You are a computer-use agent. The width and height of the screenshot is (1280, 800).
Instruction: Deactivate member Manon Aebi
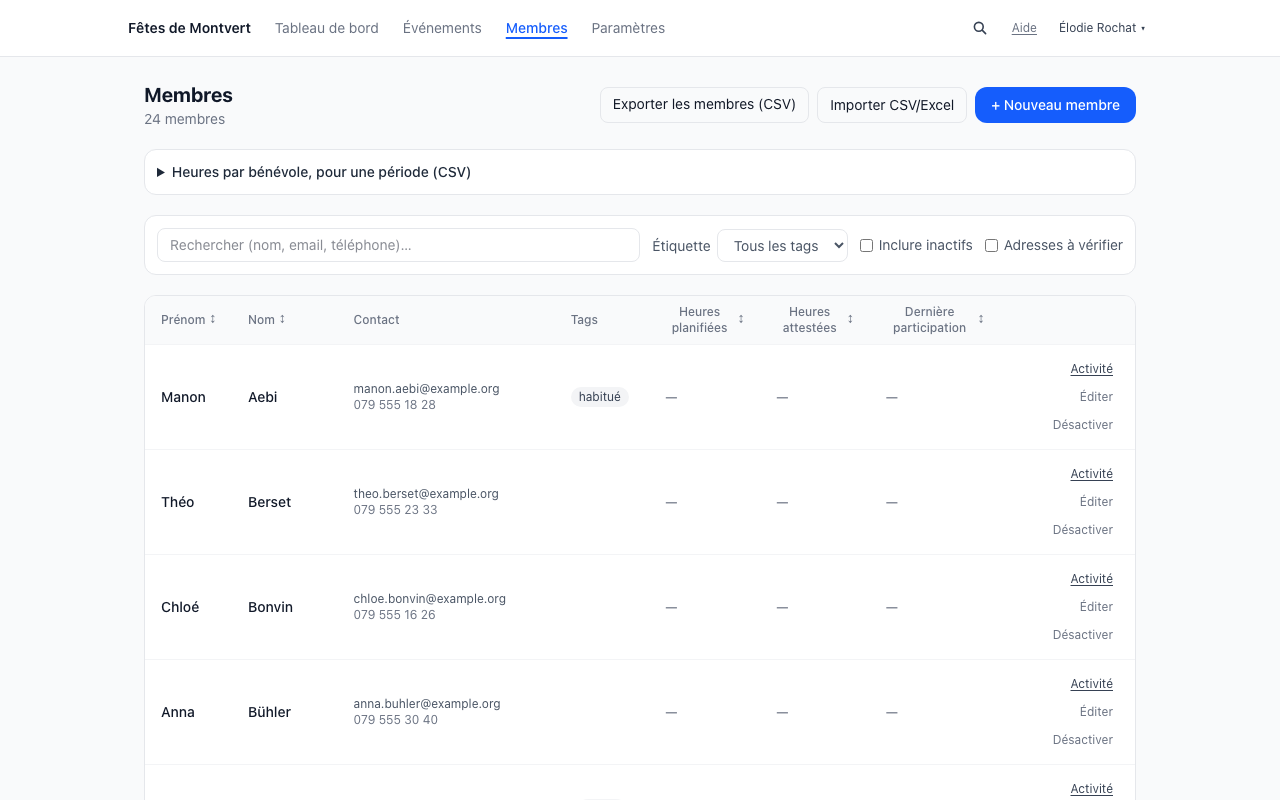[x=1083, y=425]
